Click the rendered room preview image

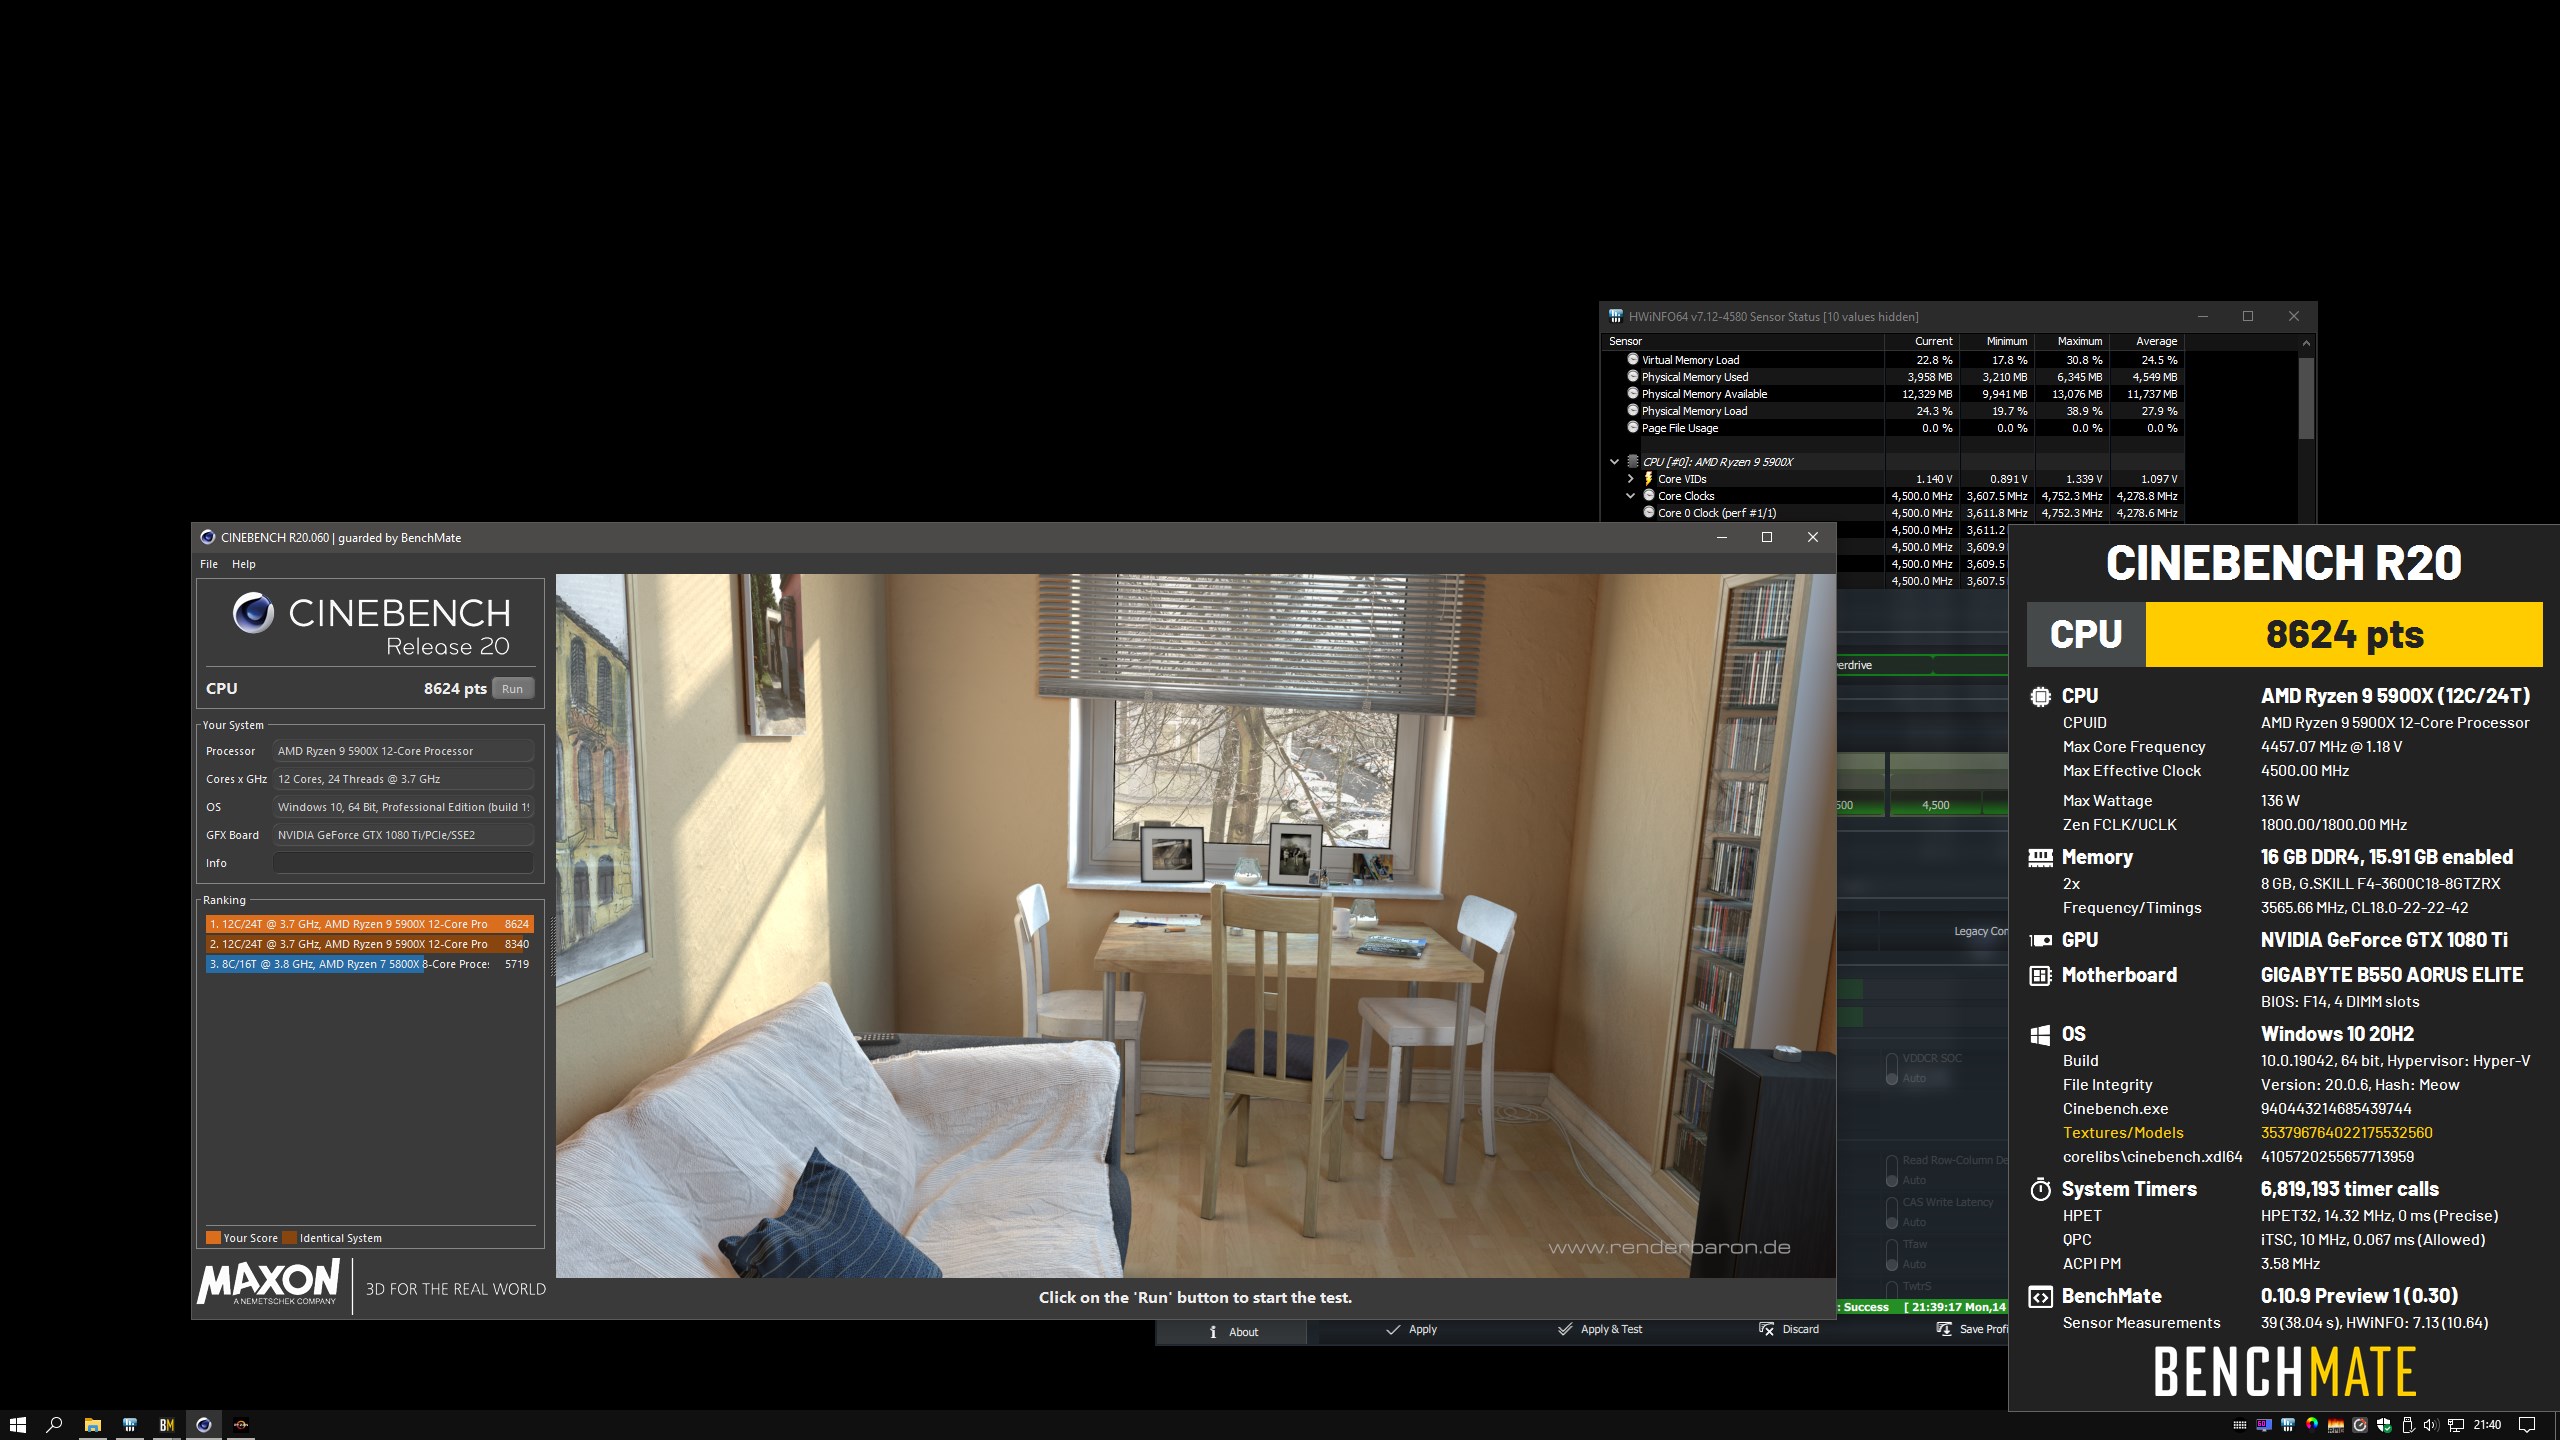tap(1195, 925)
